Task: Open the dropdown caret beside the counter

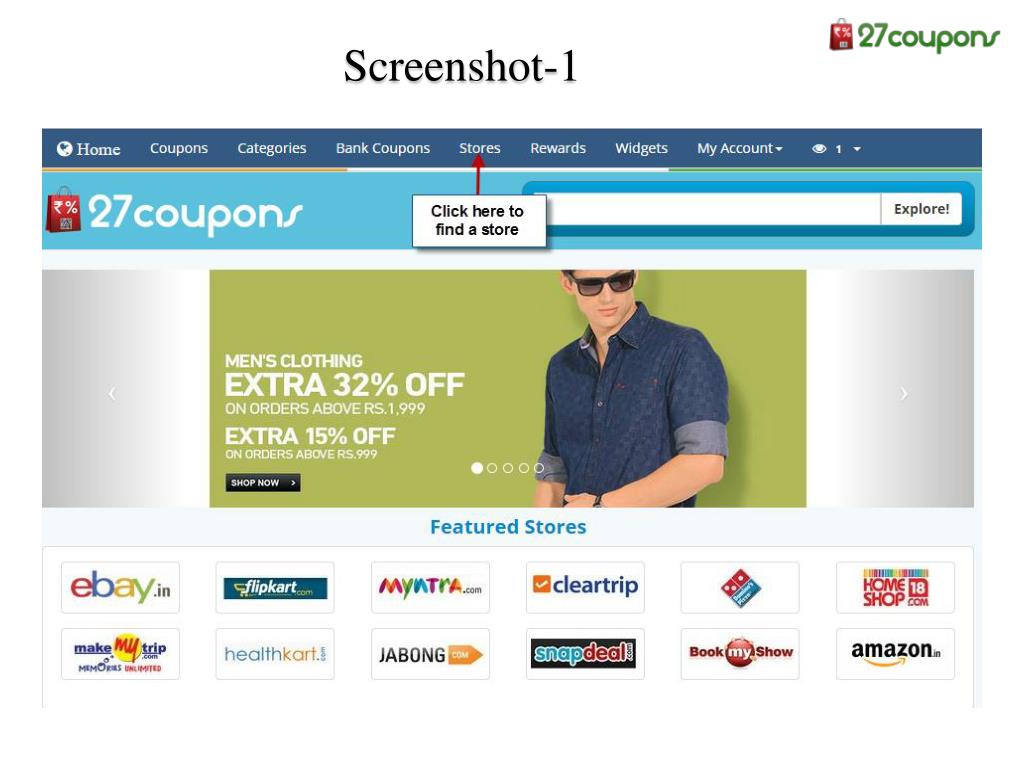Action: coord(857,149)
